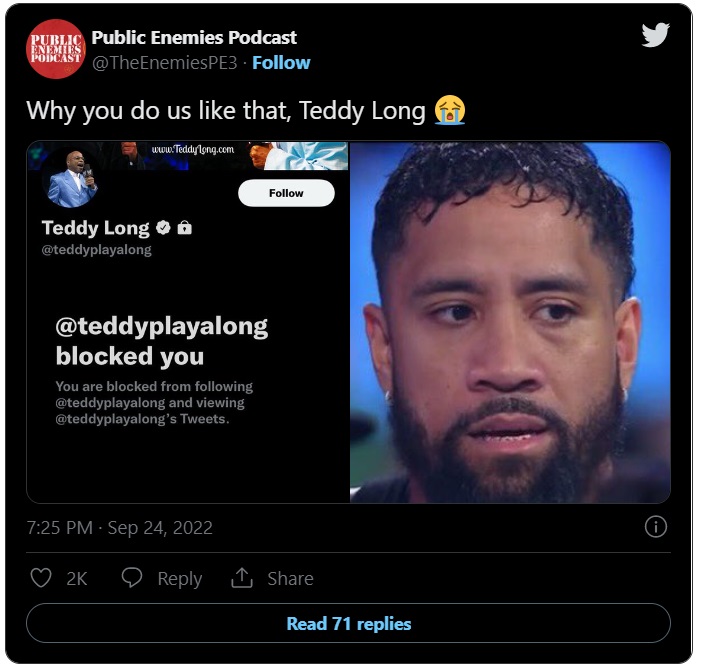The width and height of the screenshot is (701, 671).
Task: Open the 7:25 PM Sep 24, 2022 timestamp
Action: (119, 528)
